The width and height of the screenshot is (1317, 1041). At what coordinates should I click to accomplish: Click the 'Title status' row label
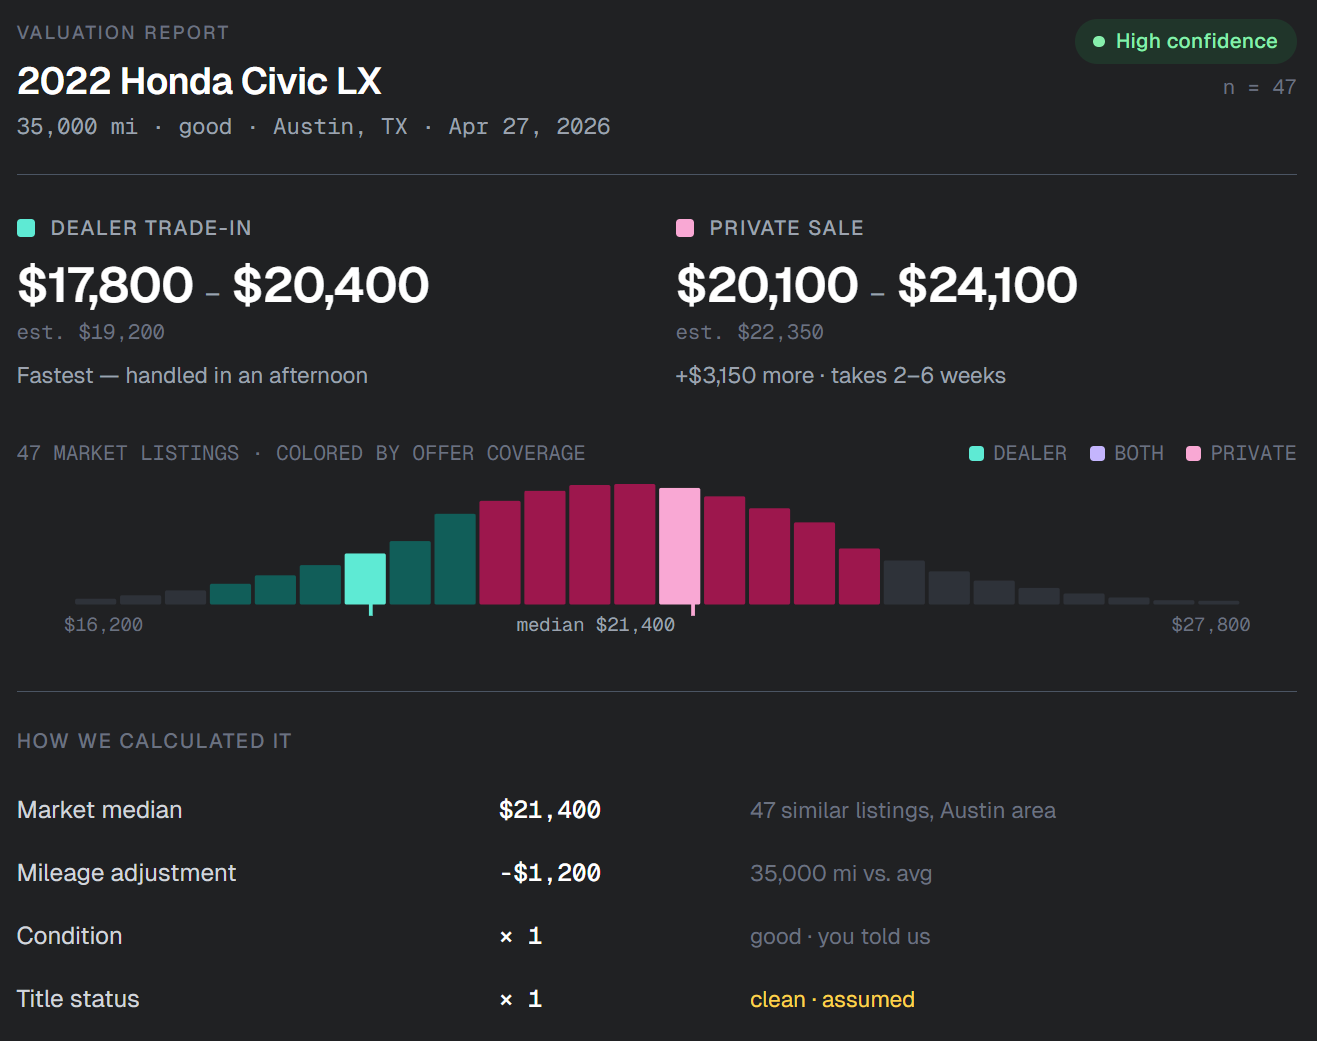78,999
